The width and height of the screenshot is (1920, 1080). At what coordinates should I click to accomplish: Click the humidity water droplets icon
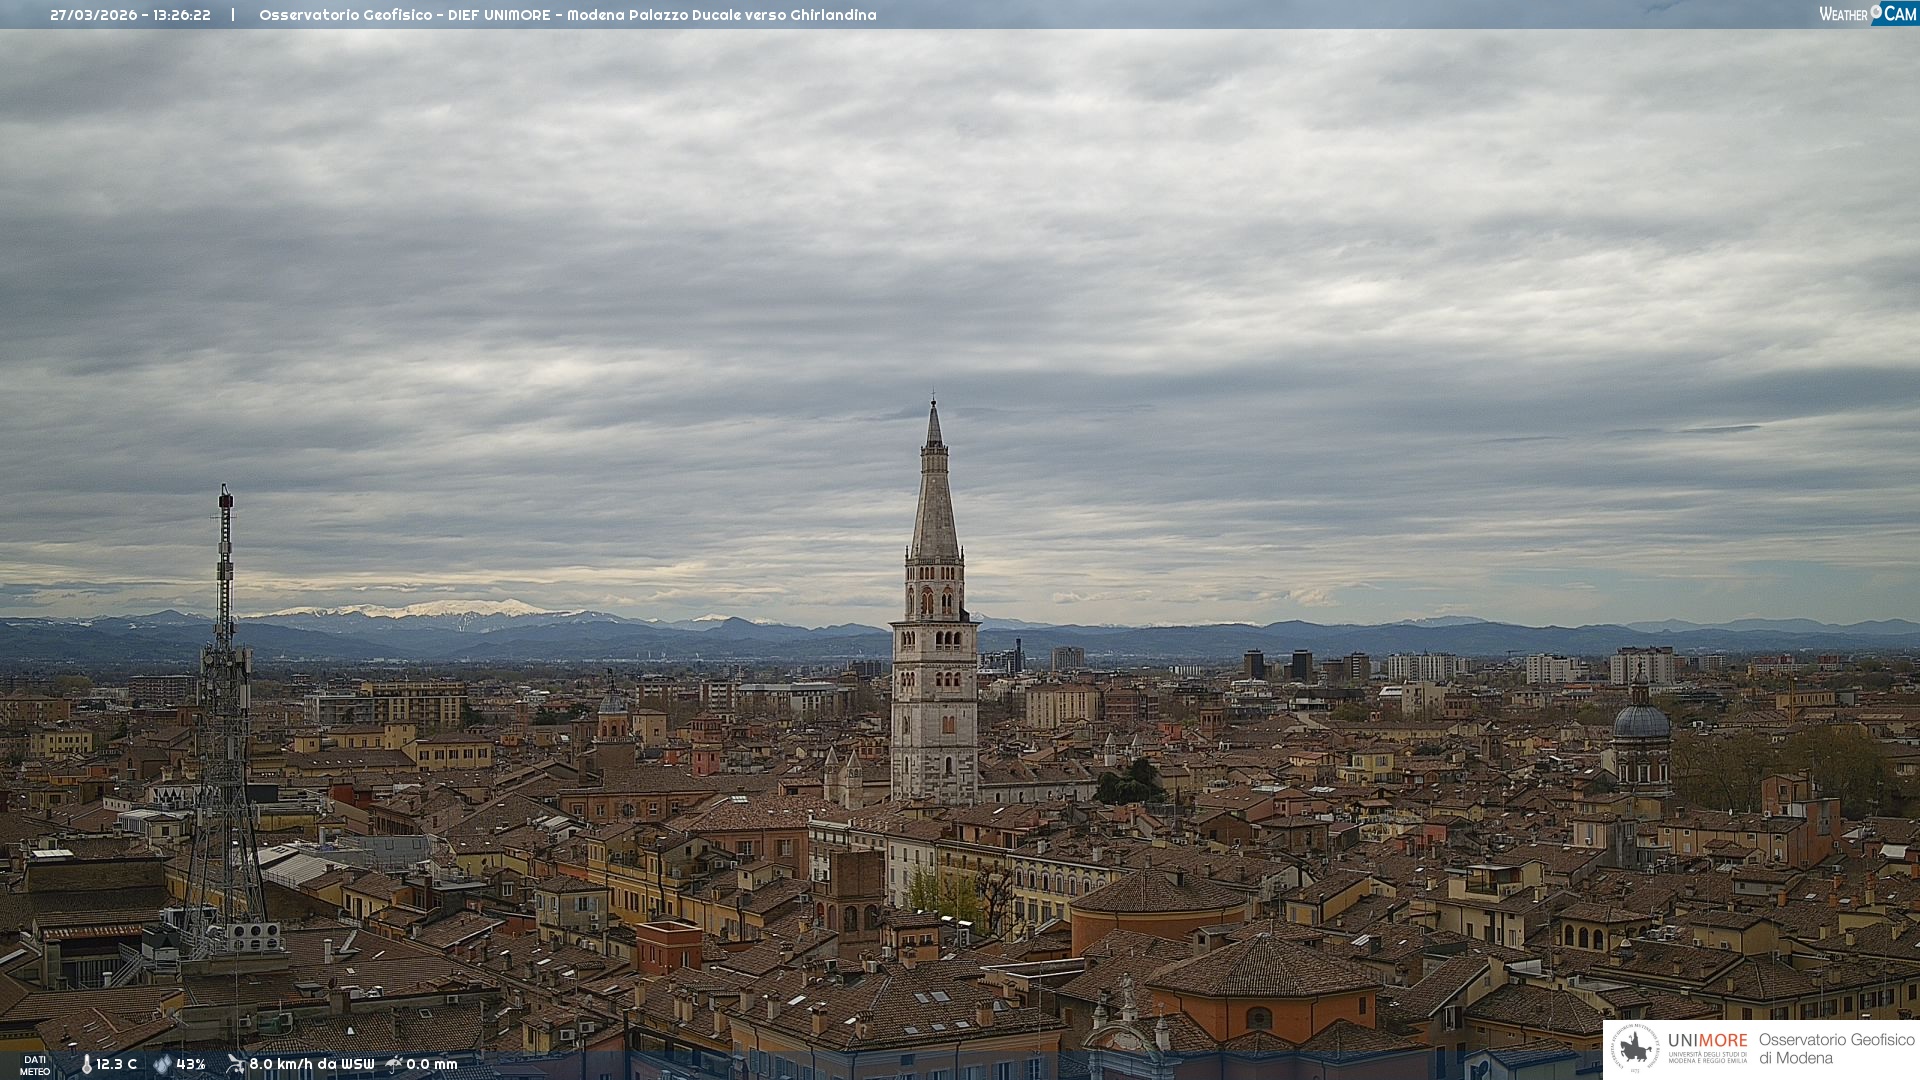tap(162, 1064)
